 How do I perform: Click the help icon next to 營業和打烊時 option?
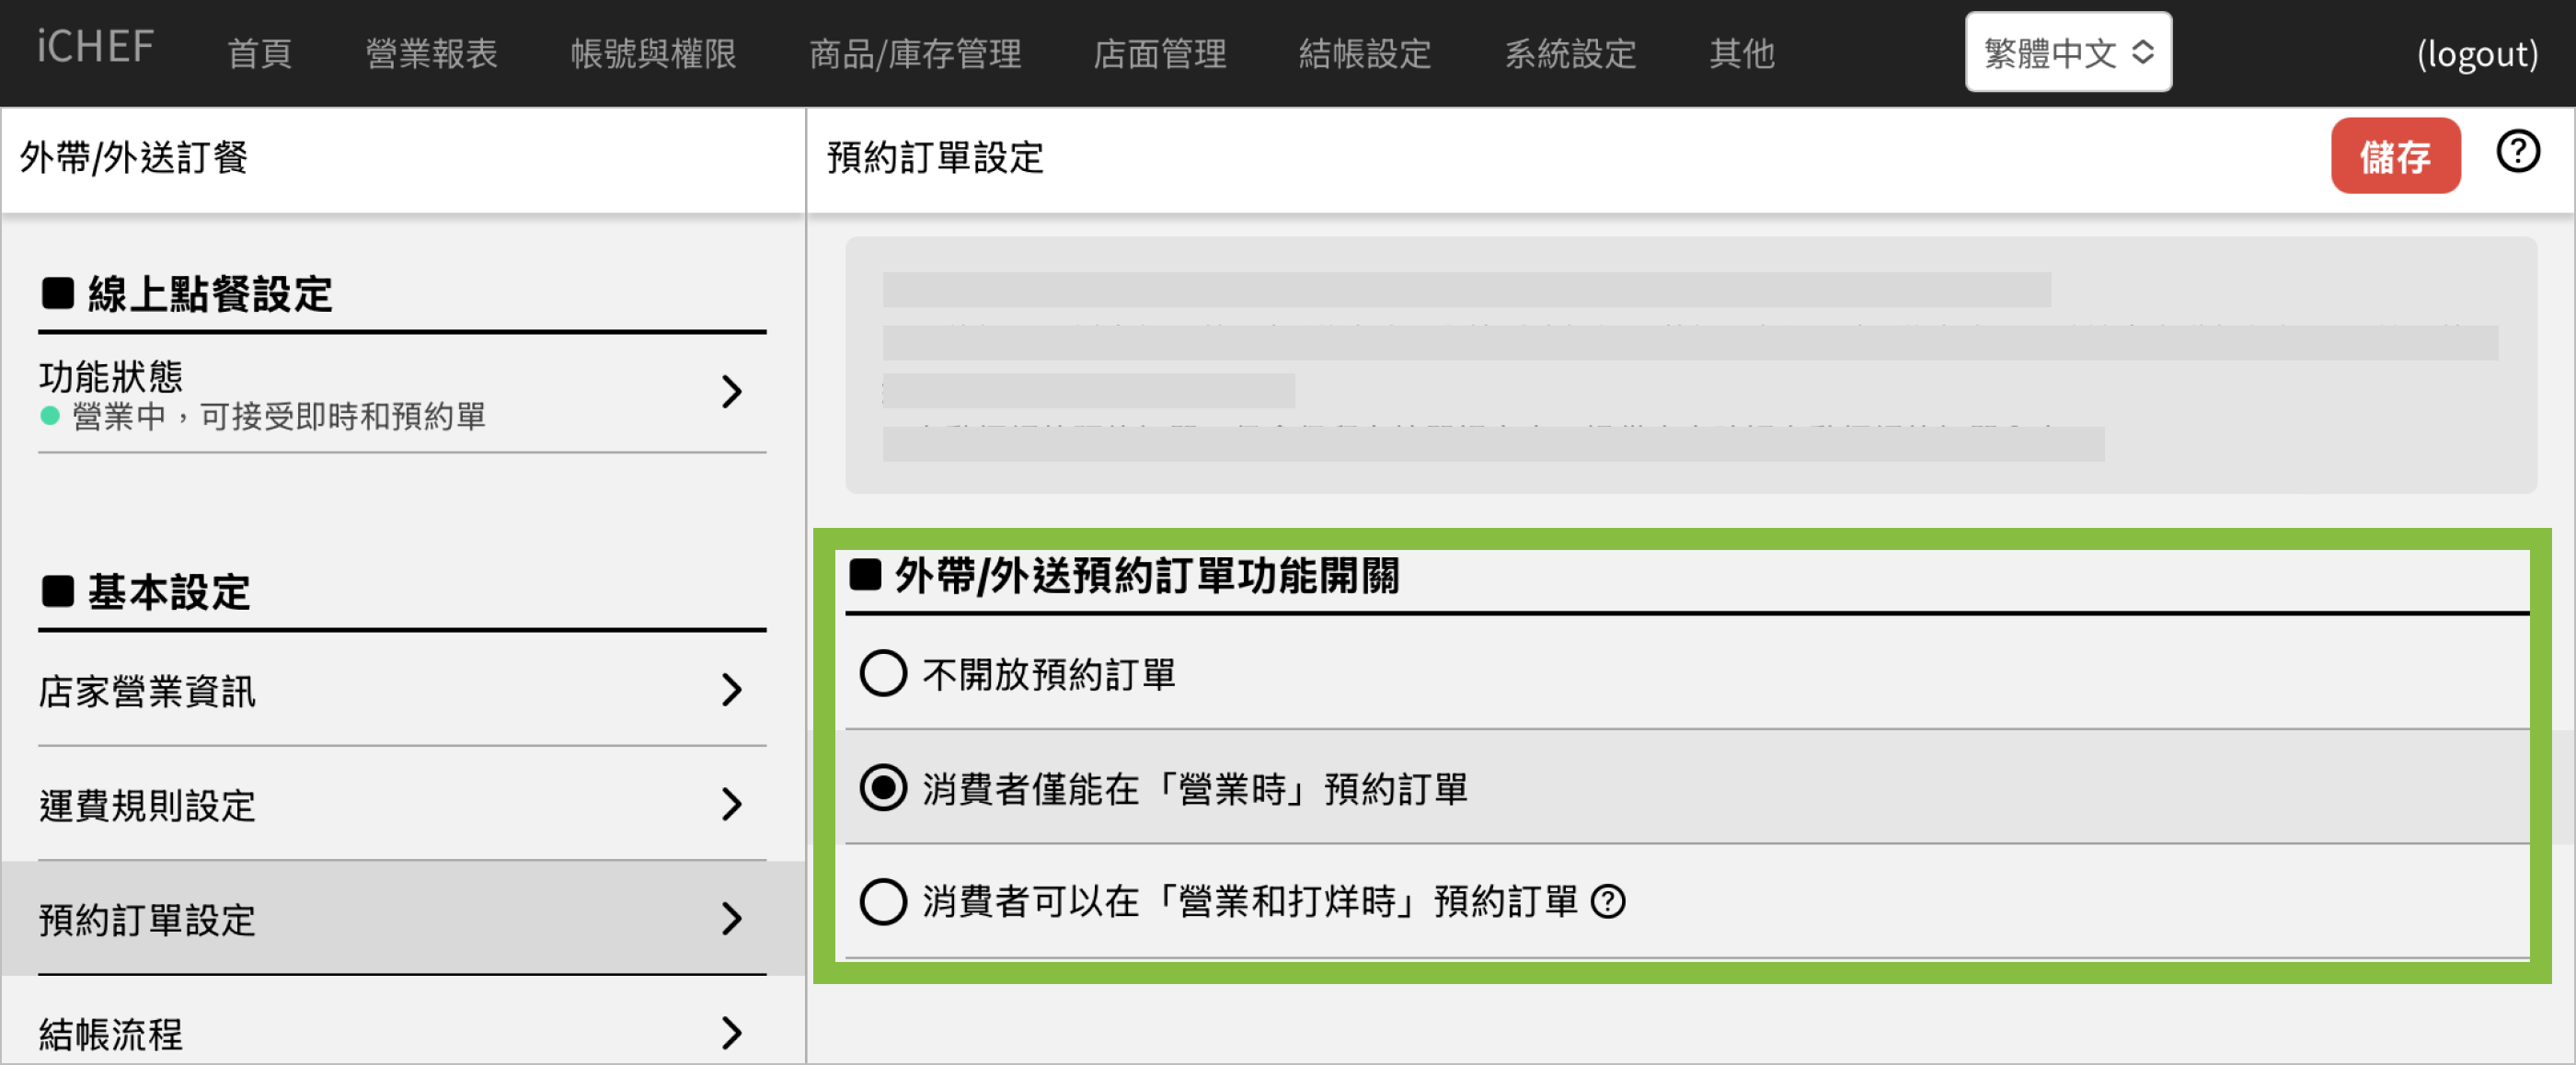pos(1608,902)
